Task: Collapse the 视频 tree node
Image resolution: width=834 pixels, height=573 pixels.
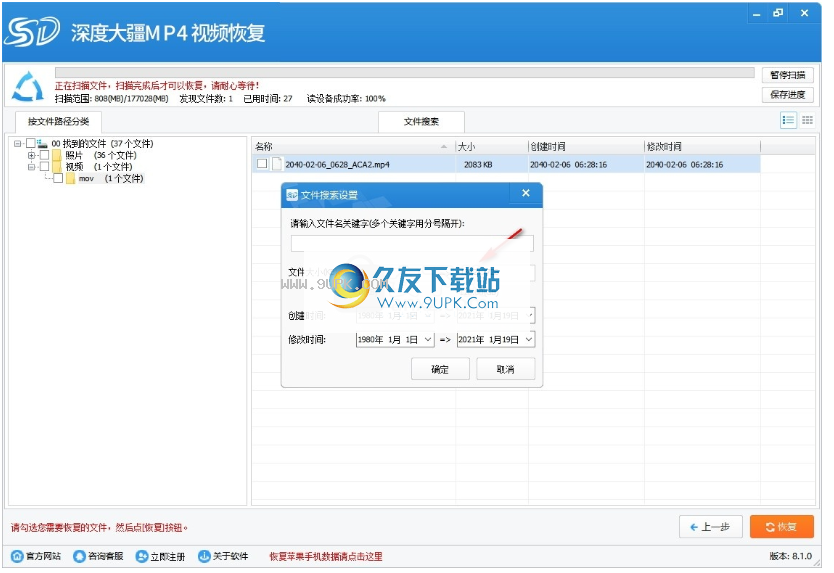Action: coord(31,167)
